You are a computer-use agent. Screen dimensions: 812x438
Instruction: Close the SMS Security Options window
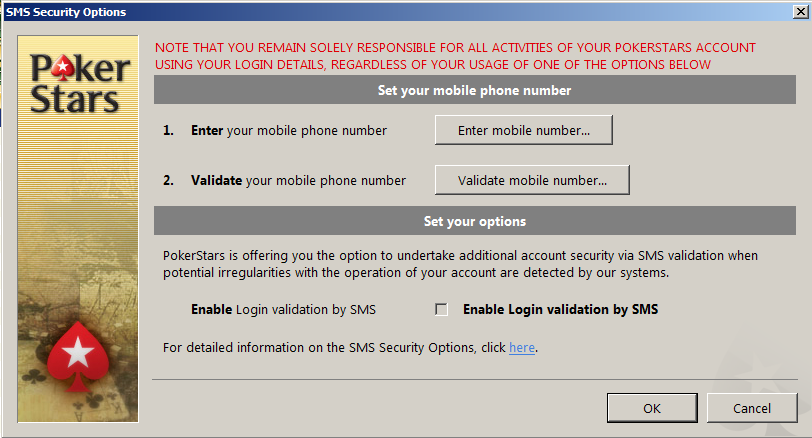[801, 11]
